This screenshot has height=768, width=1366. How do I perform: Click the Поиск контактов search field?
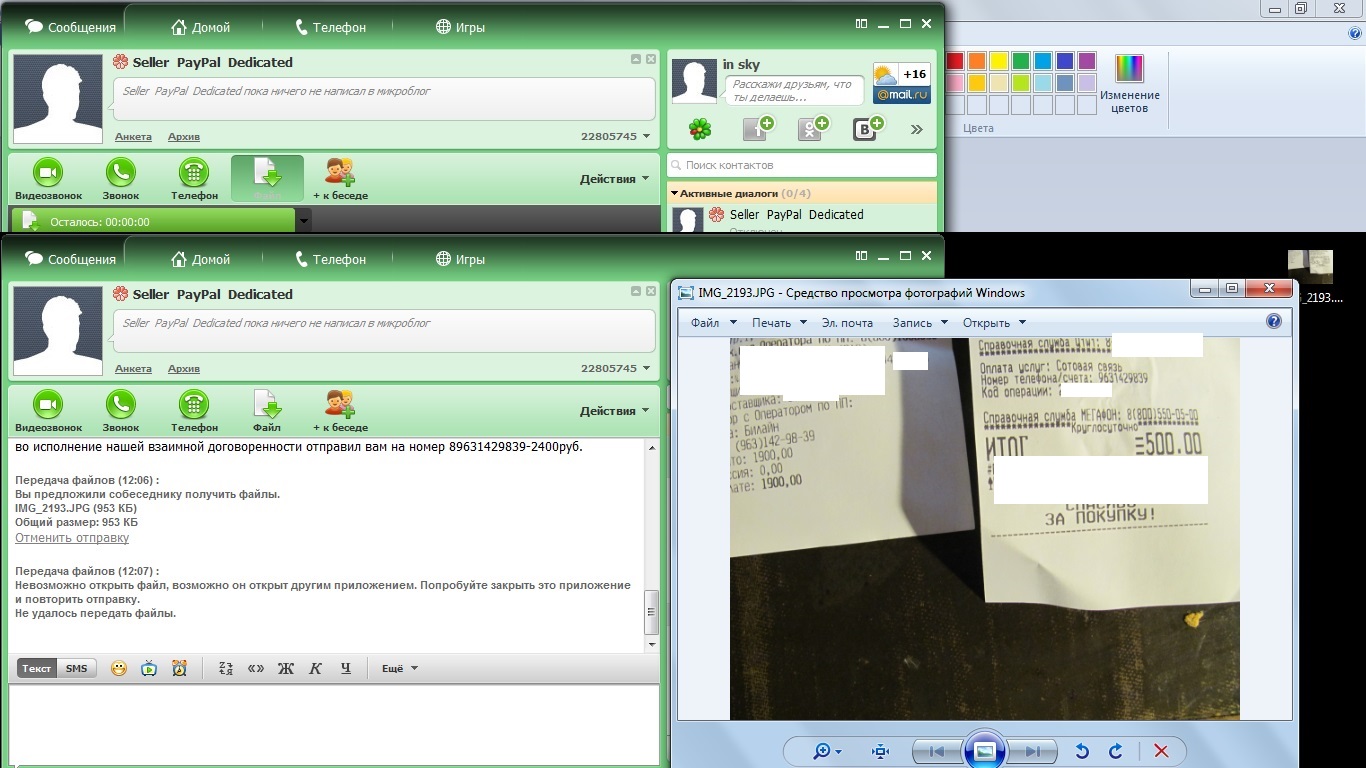click(x=802, y=165)
